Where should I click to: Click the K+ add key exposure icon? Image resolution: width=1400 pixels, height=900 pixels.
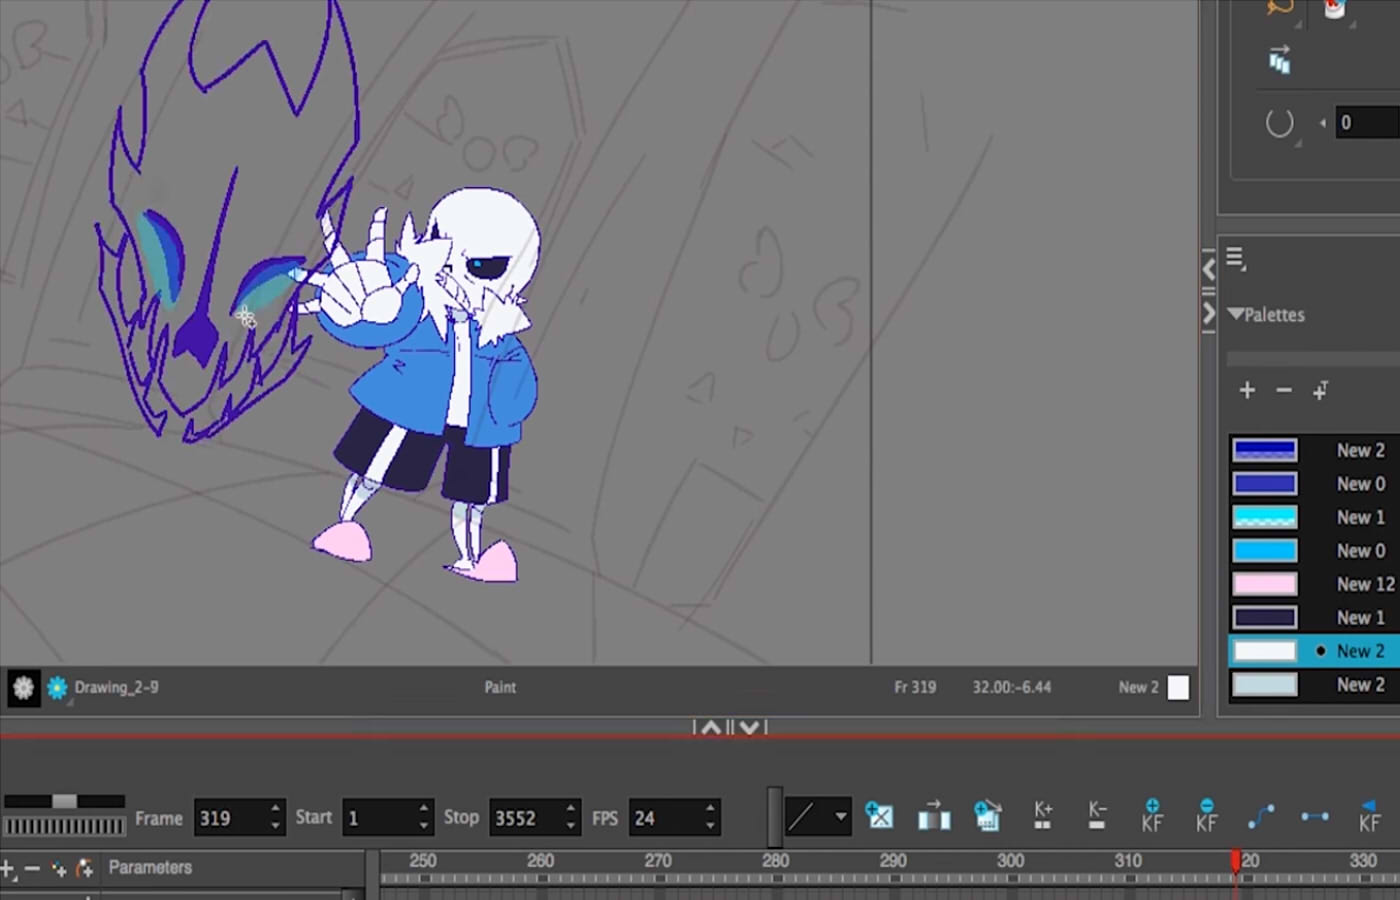[1043, 817]
